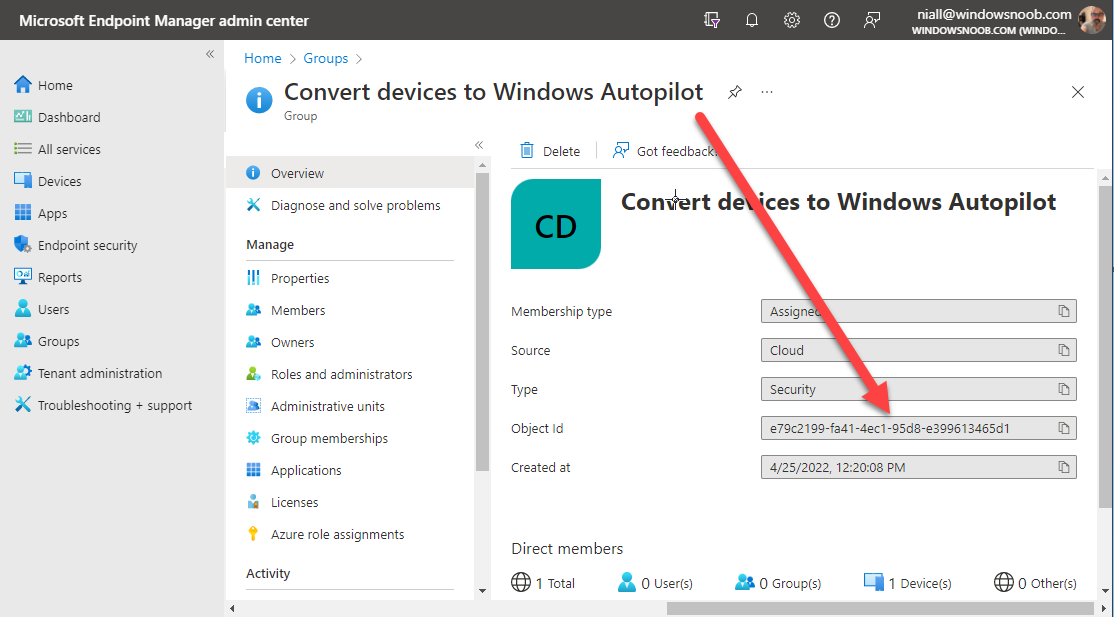Click the blade info icon by title
This screenshot has height=617, width=1114.
click(259, 100)
